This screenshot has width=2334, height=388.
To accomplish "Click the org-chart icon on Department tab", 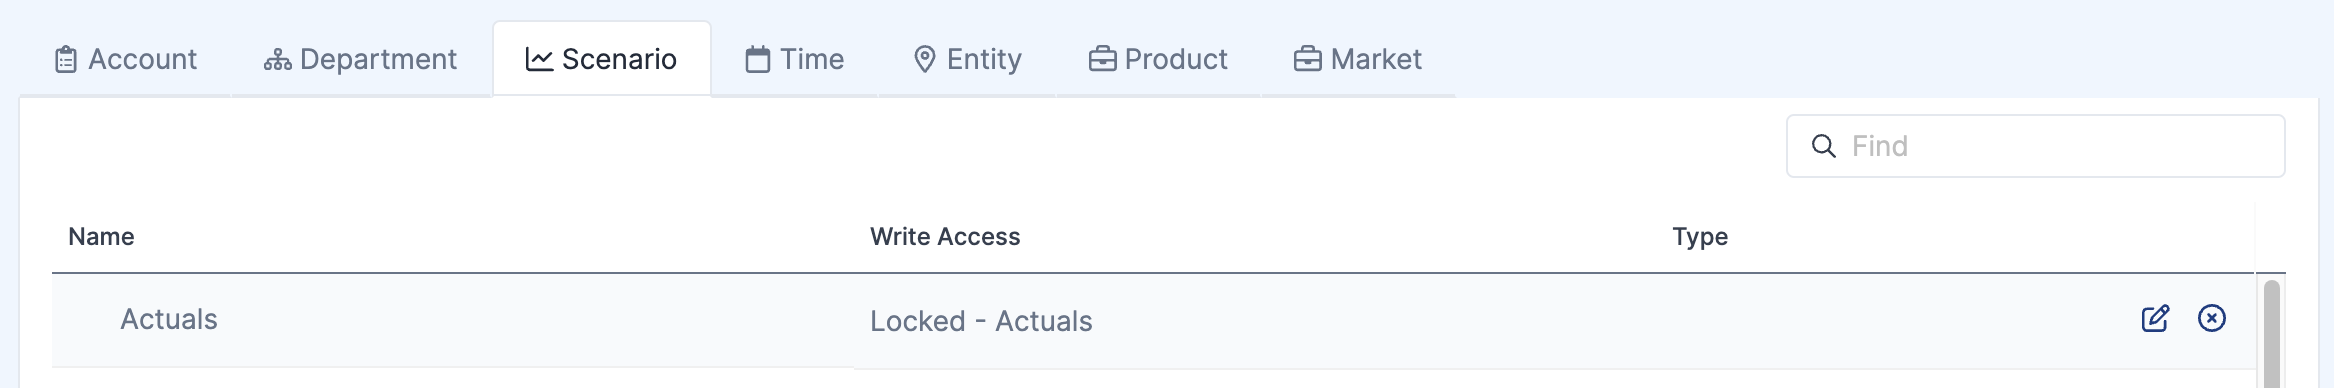I will point(277,60).
